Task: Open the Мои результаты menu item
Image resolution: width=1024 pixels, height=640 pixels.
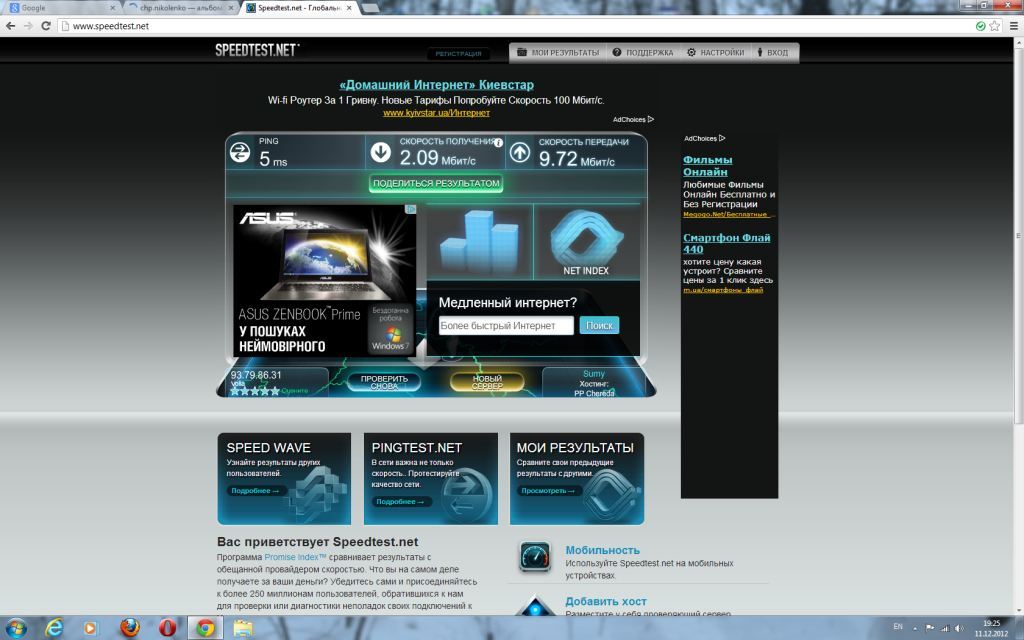Action: click(558, 52)
